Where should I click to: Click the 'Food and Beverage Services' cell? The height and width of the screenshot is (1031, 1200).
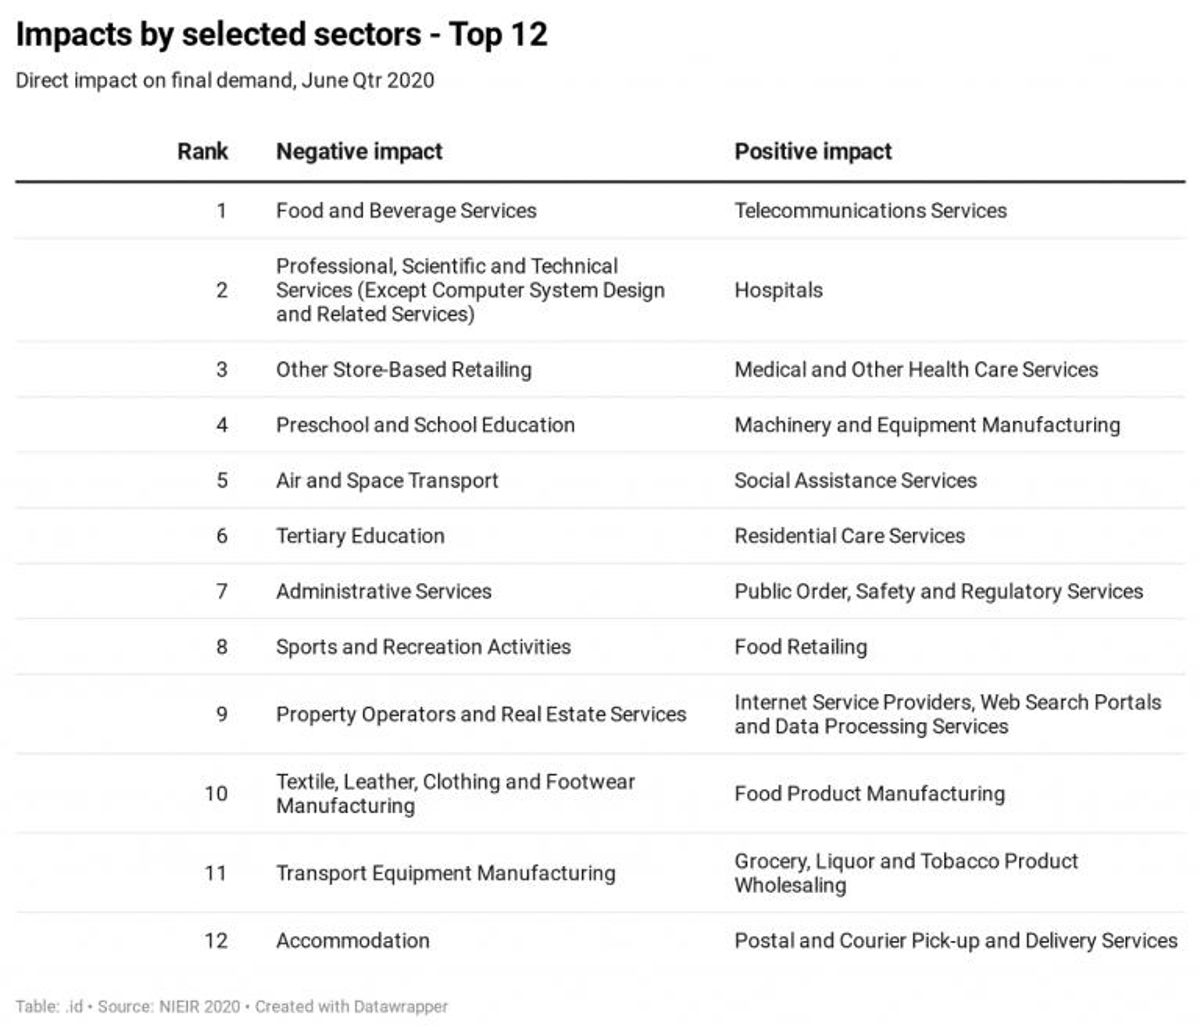406,211
